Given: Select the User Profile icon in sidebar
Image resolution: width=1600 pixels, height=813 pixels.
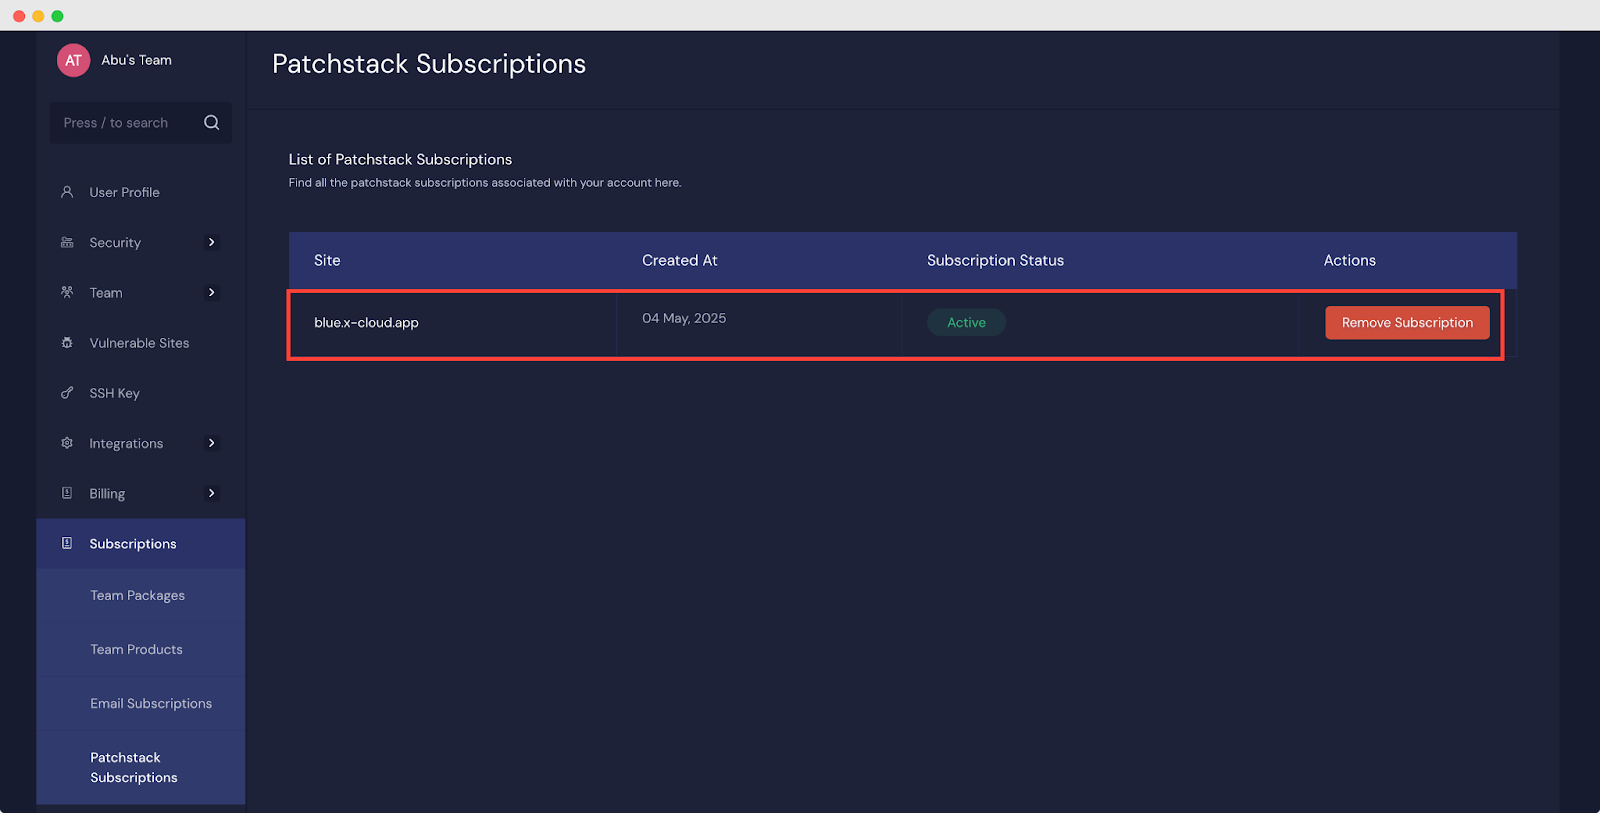Looking at the screenshot, I should click(x=66, y=192).
